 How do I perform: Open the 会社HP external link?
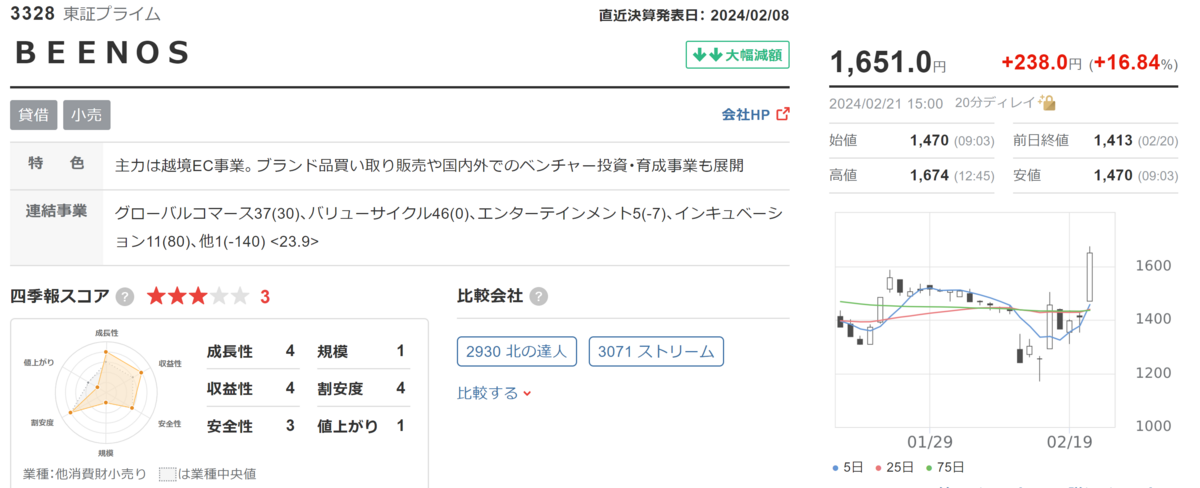point(755,114)
